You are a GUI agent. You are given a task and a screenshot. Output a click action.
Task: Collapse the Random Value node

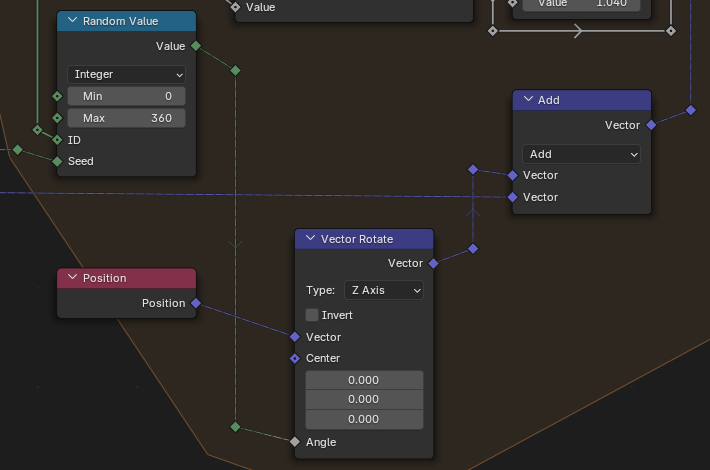click(72, 20)
